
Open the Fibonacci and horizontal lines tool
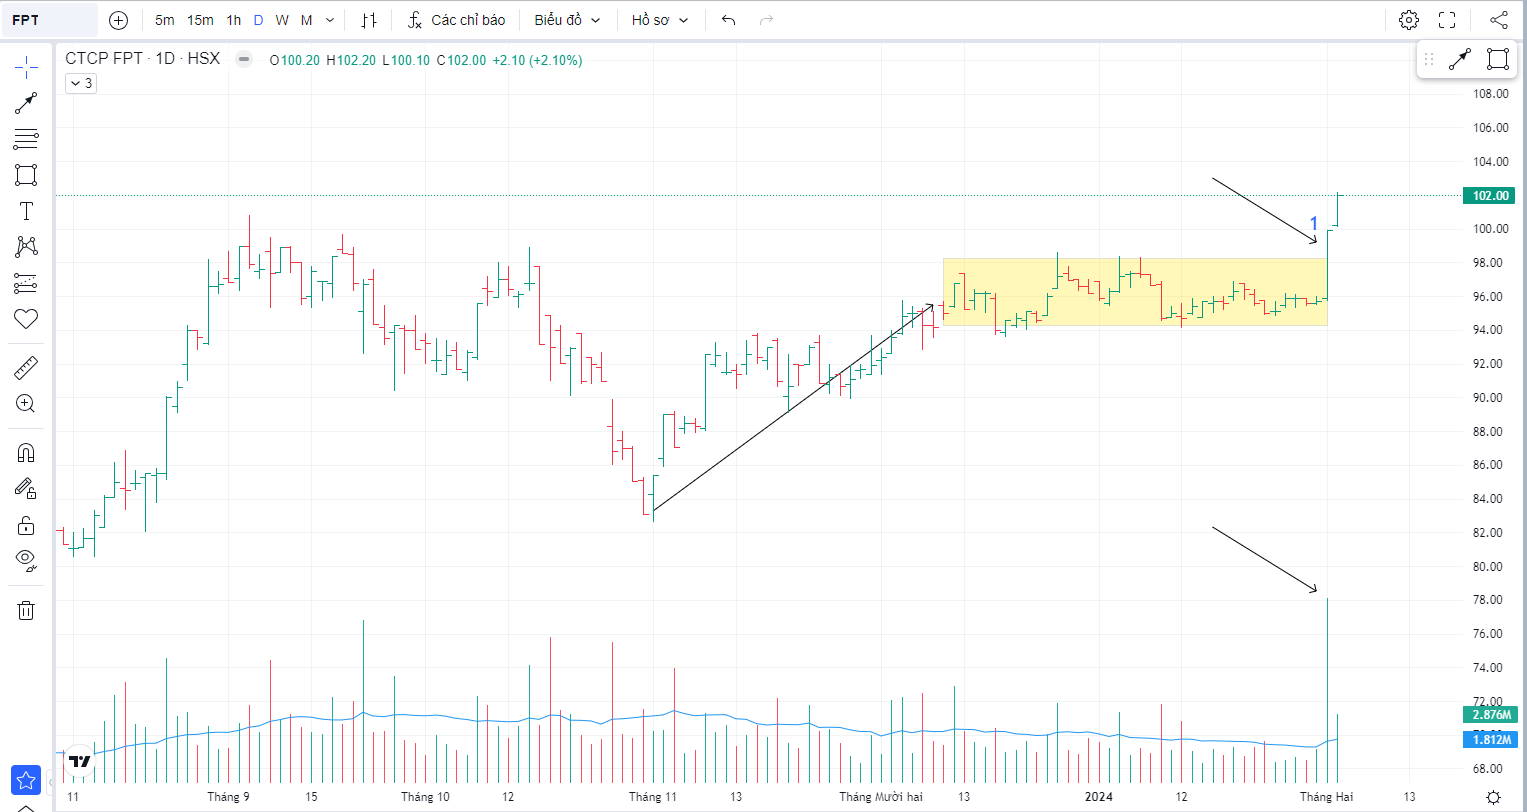(x=26, y=139)
